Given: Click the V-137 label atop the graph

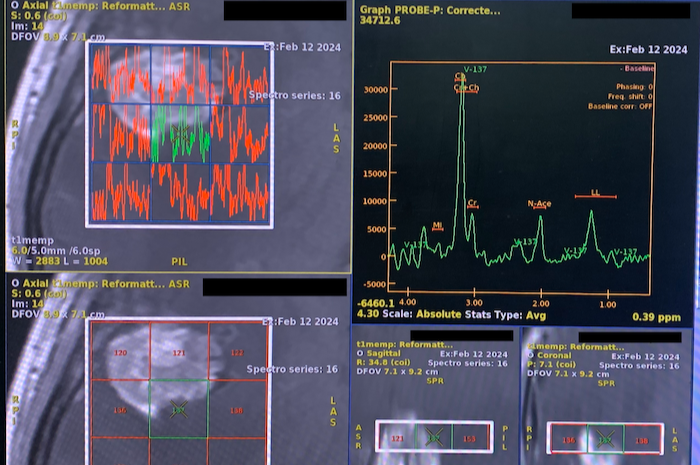Looking at the screenshot, I should coord(475,69).
